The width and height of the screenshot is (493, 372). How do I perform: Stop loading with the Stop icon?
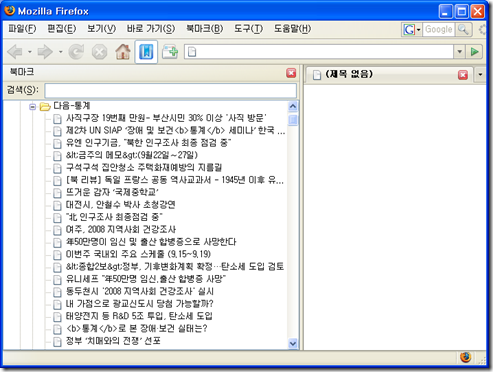[x=99, y=52]
